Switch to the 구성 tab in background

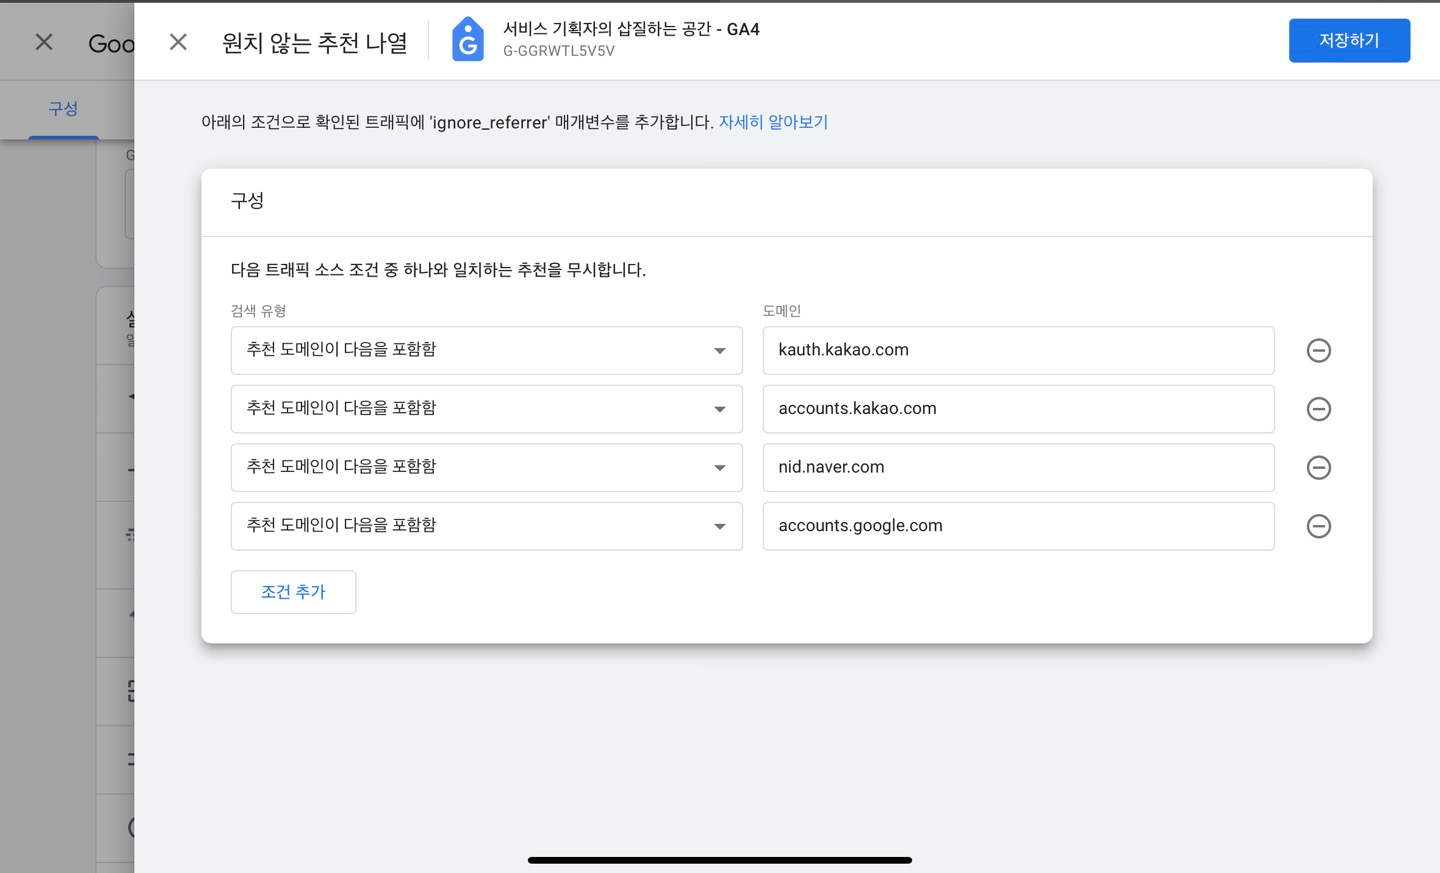pyautogui.click(x=63, y=108)
